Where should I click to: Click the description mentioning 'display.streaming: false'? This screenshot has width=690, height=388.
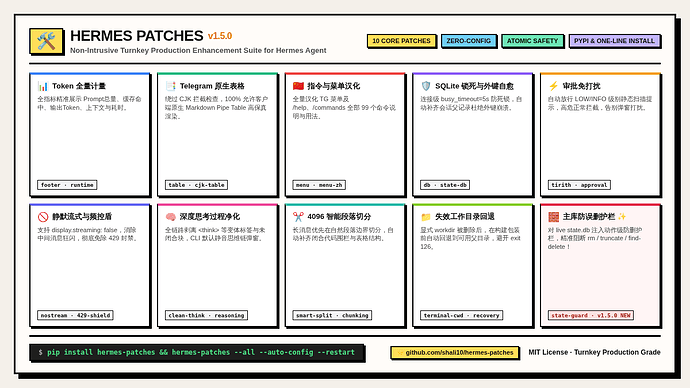click(x=88, y=234)
